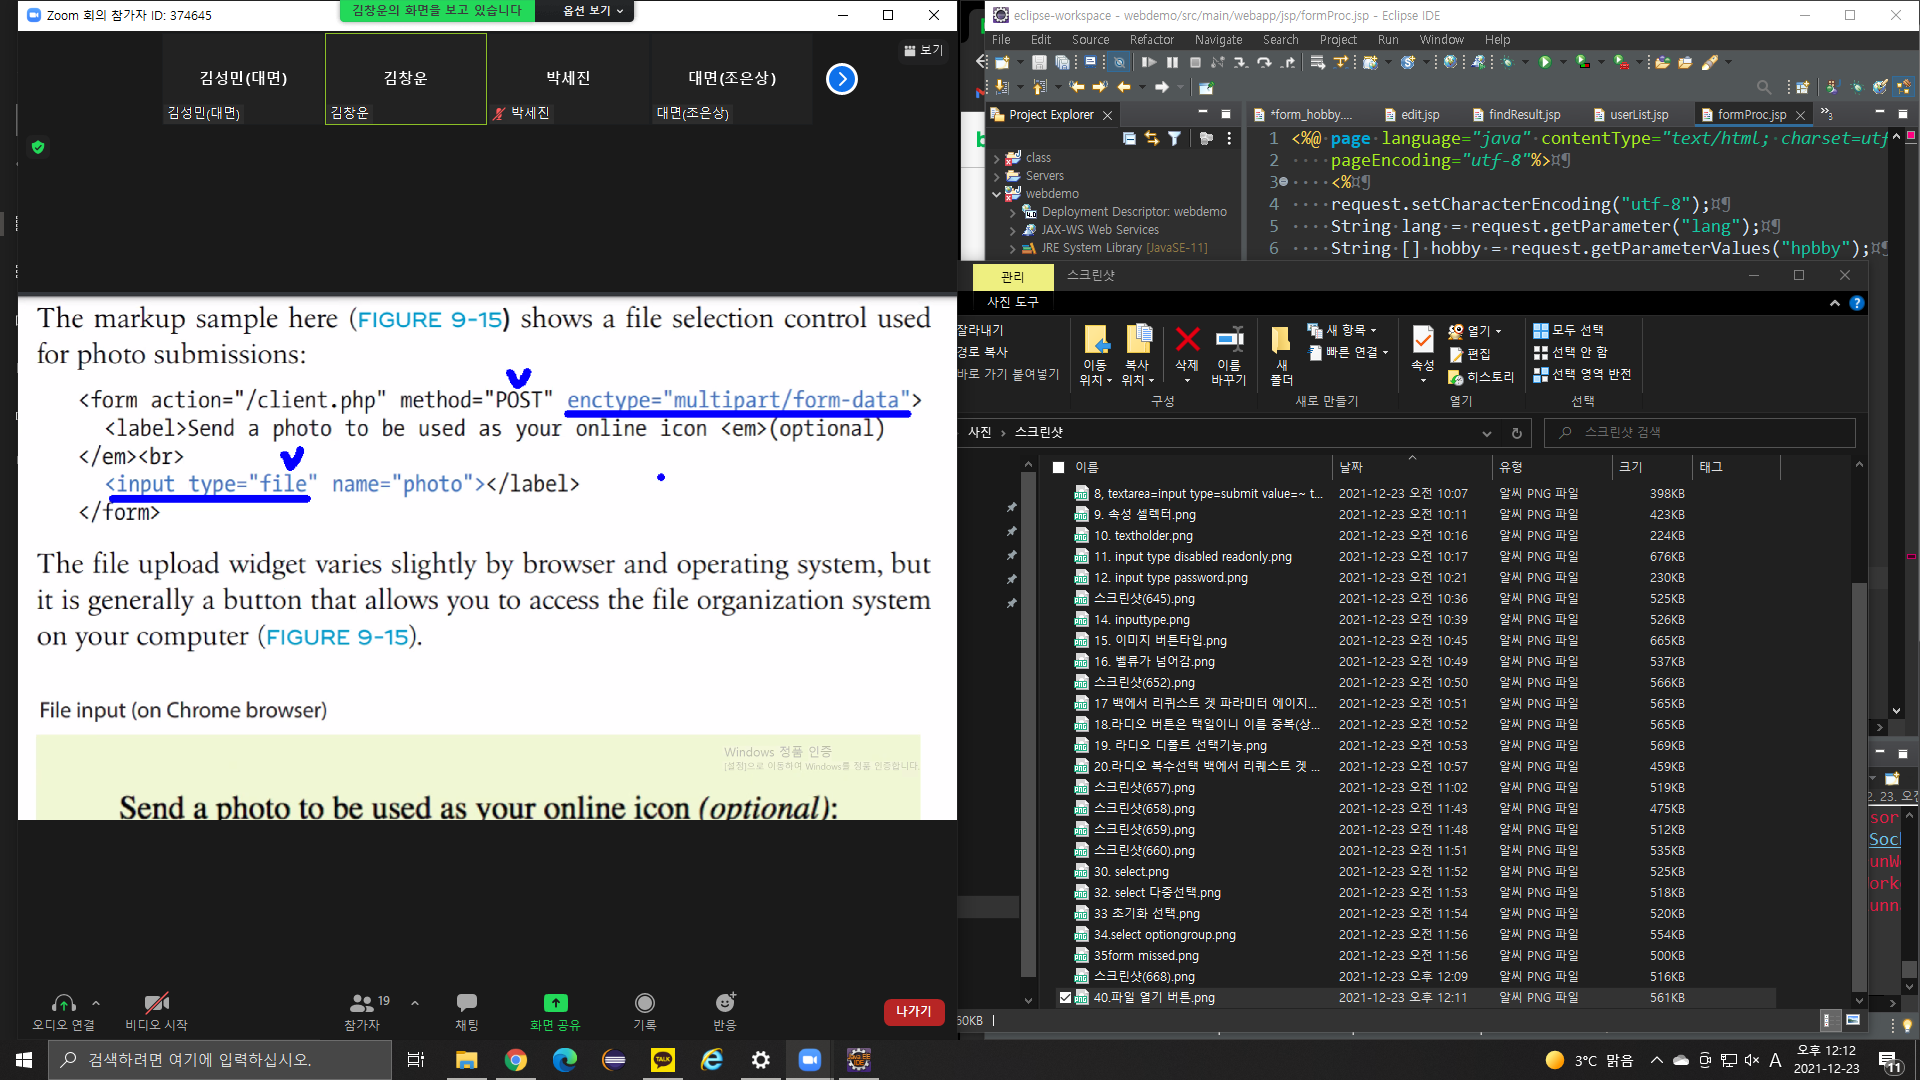Start video in Zoom toolbar
Screen dimensions: 1920x1080
[156, 1004]
